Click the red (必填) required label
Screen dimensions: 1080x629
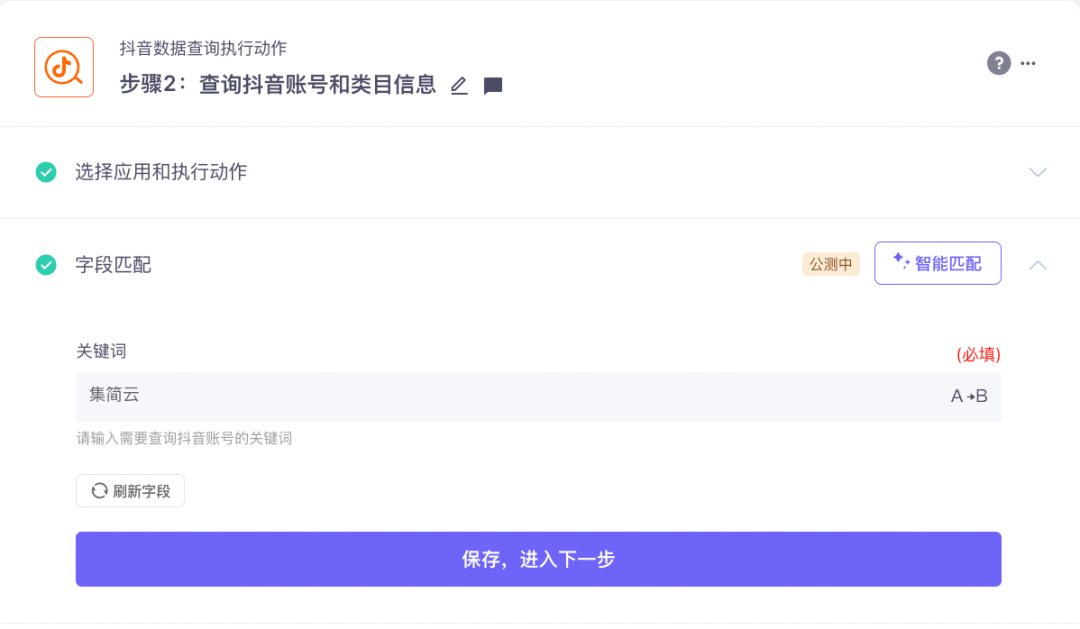(x=978, y=354)
